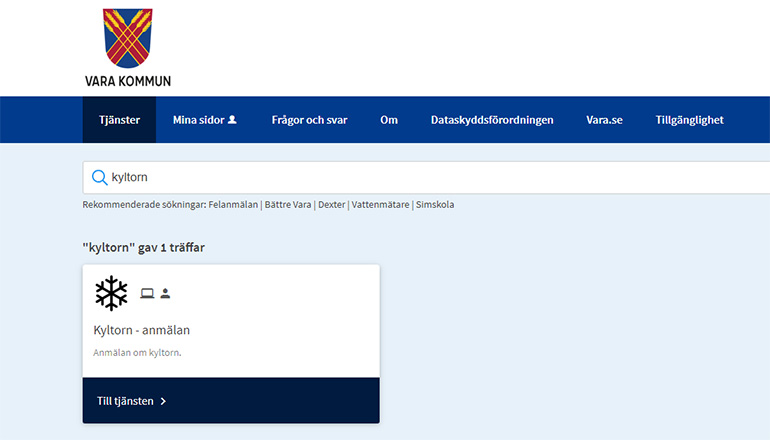
Task: Open the Tillgänglighet menu item
Action: pyautogui.click(x=689, y=120)
